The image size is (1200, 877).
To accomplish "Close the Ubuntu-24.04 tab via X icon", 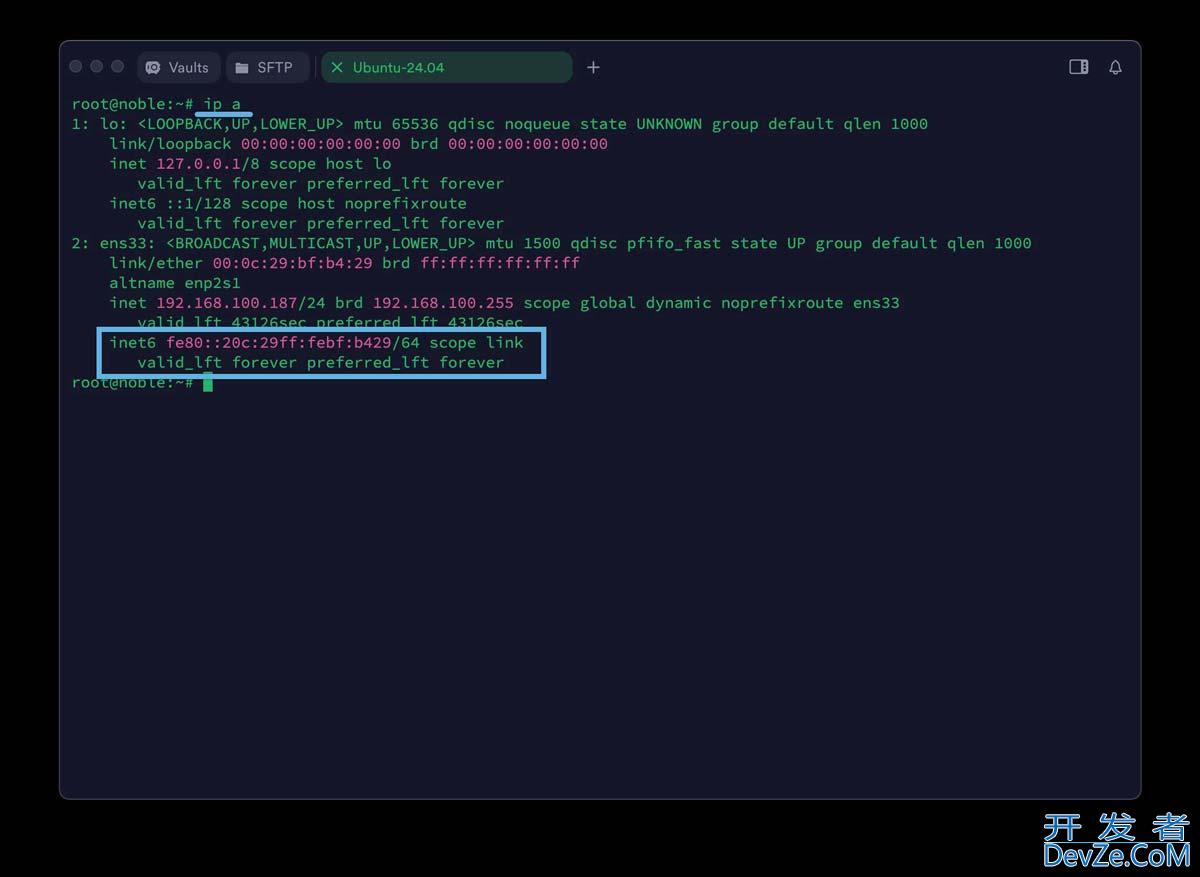I will [x=337, y=67].
